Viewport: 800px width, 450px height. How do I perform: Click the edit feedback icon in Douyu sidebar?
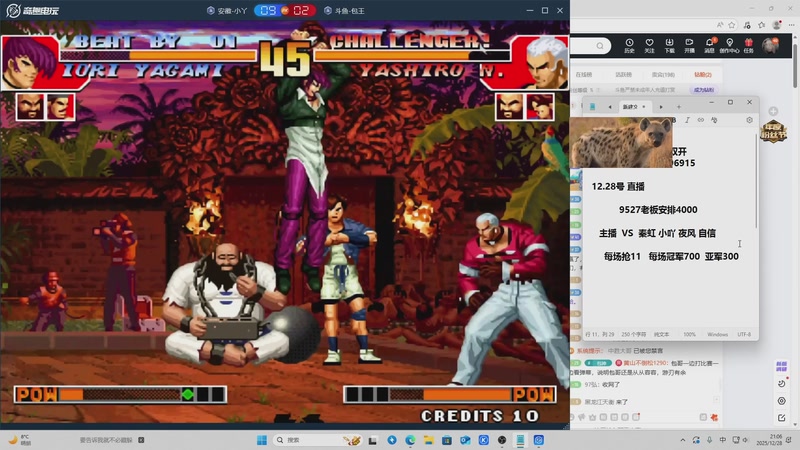pos(781,418)
